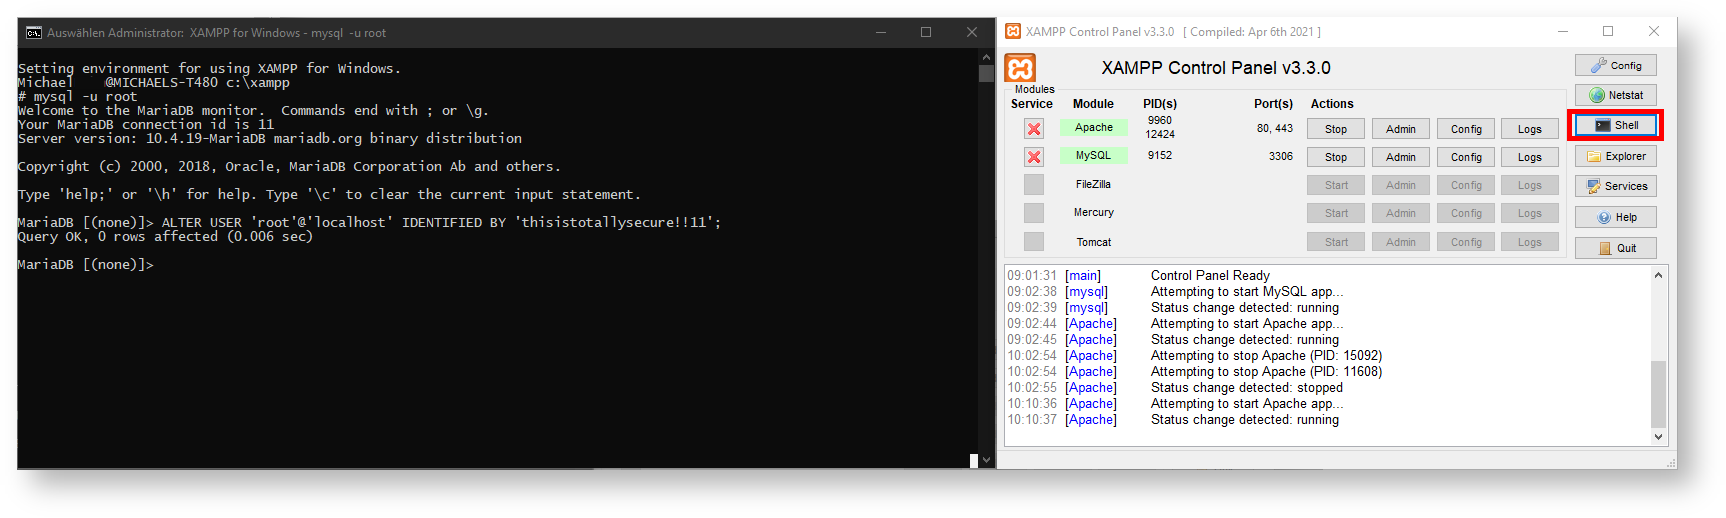
Task: Open the global Config with wrench icon
Action: pyautogui.click(x=1616, y=65)
